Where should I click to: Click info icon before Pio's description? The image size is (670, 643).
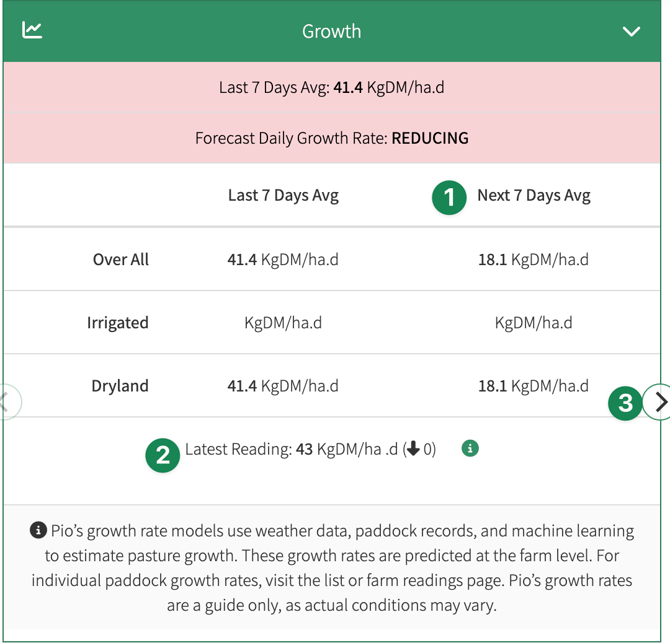click(x=38, y=530)
